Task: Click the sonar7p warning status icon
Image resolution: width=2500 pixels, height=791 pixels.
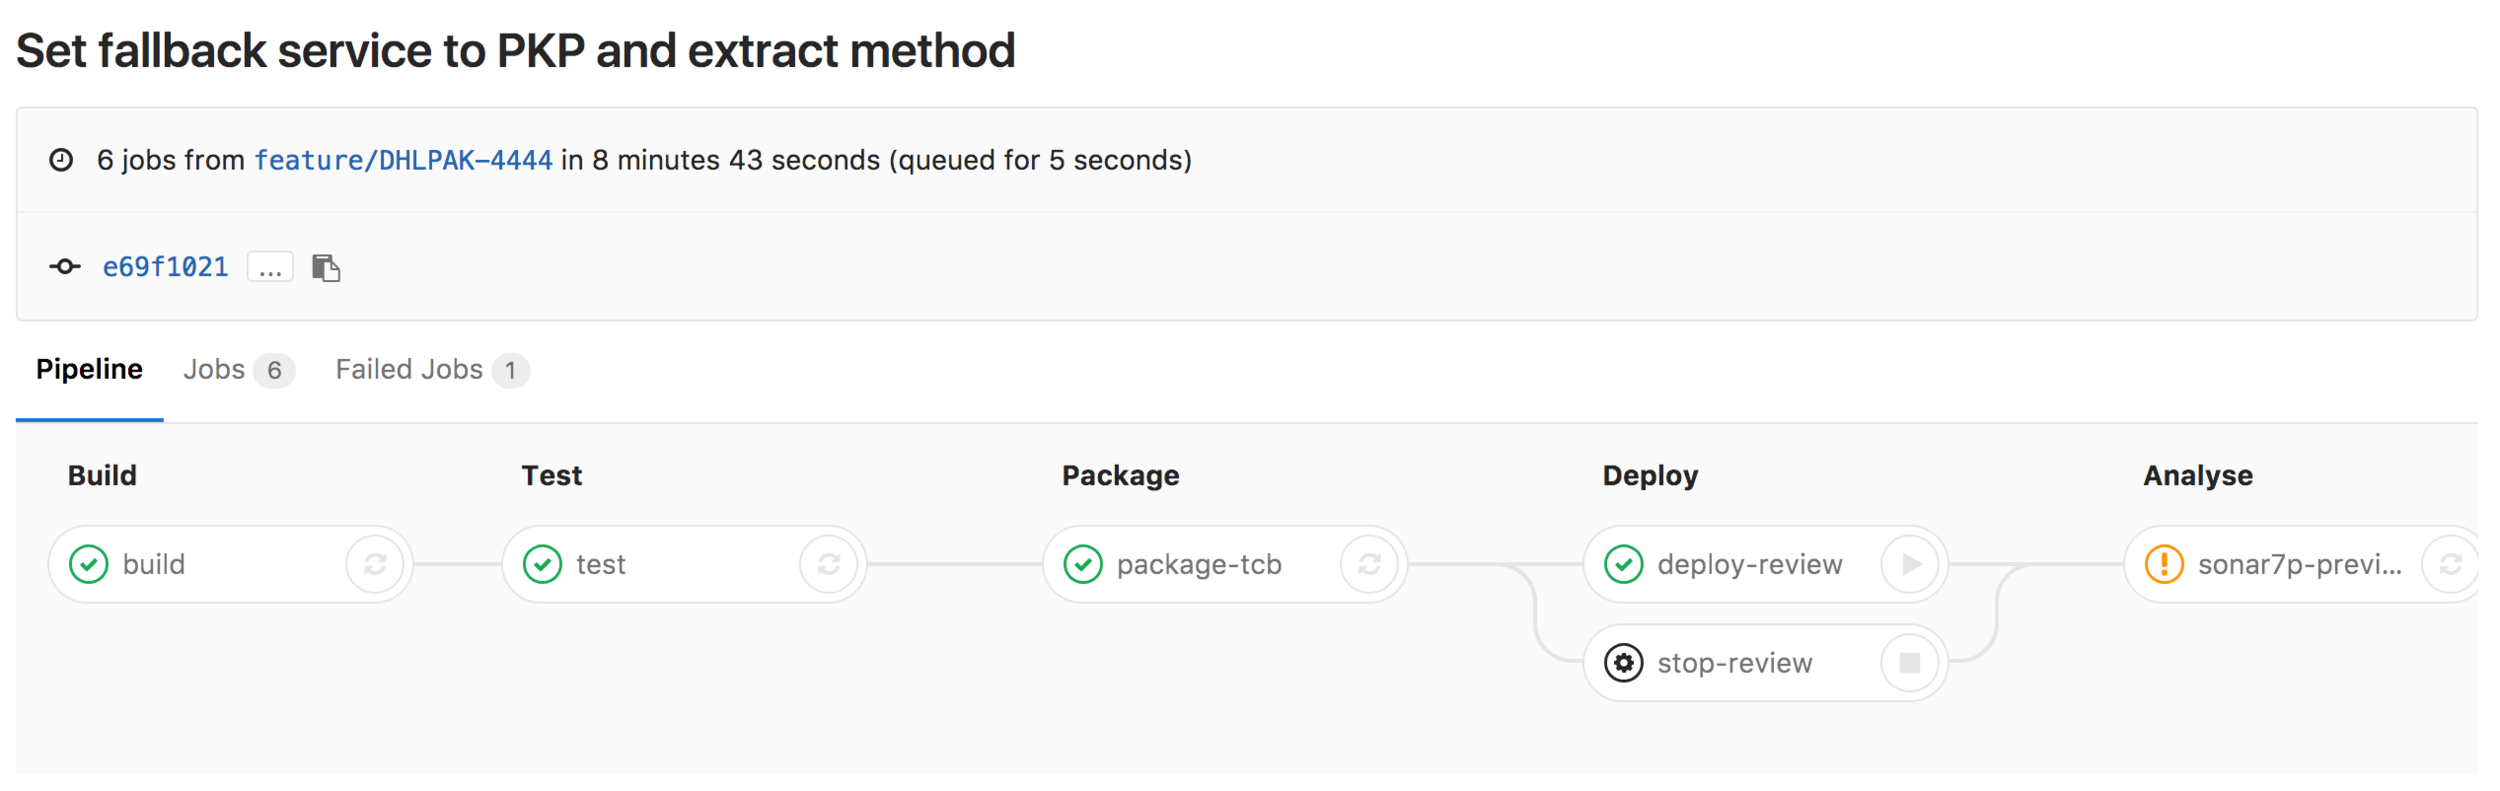Action: coord(2164,565)
